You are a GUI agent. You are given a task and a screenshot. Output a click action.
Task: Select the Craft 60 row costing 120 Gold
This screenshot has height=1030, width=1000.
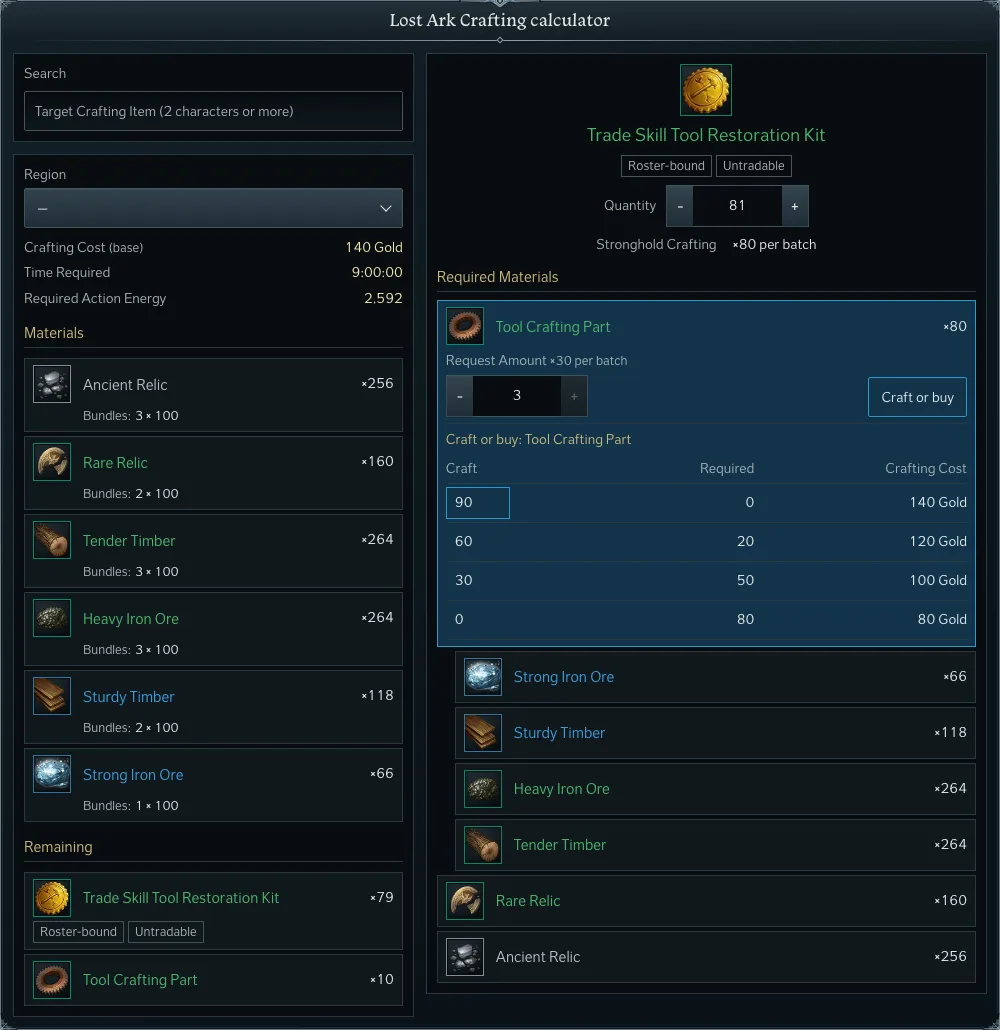pyautogui.click(x=706, y=541)
